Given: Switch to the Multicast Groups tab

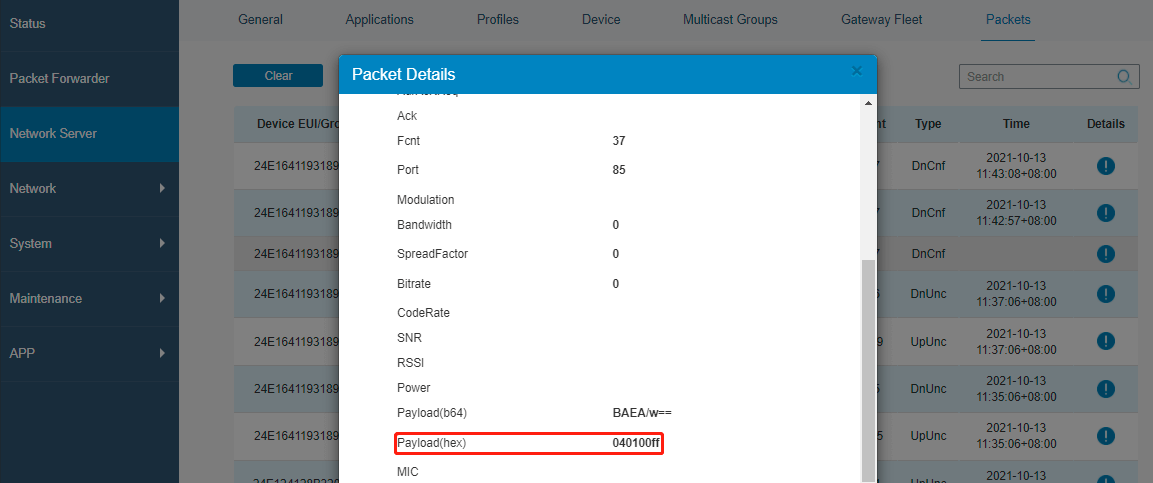Looking at the screenshot, I should pyautogui.click(x=729, y=20).
